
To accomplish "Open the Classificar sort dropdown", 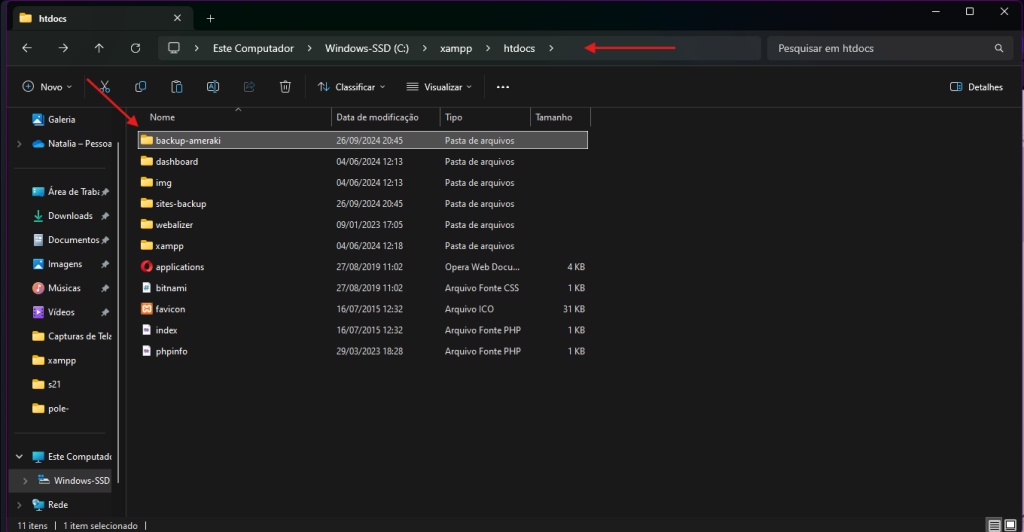I will [x=351, y=87].
